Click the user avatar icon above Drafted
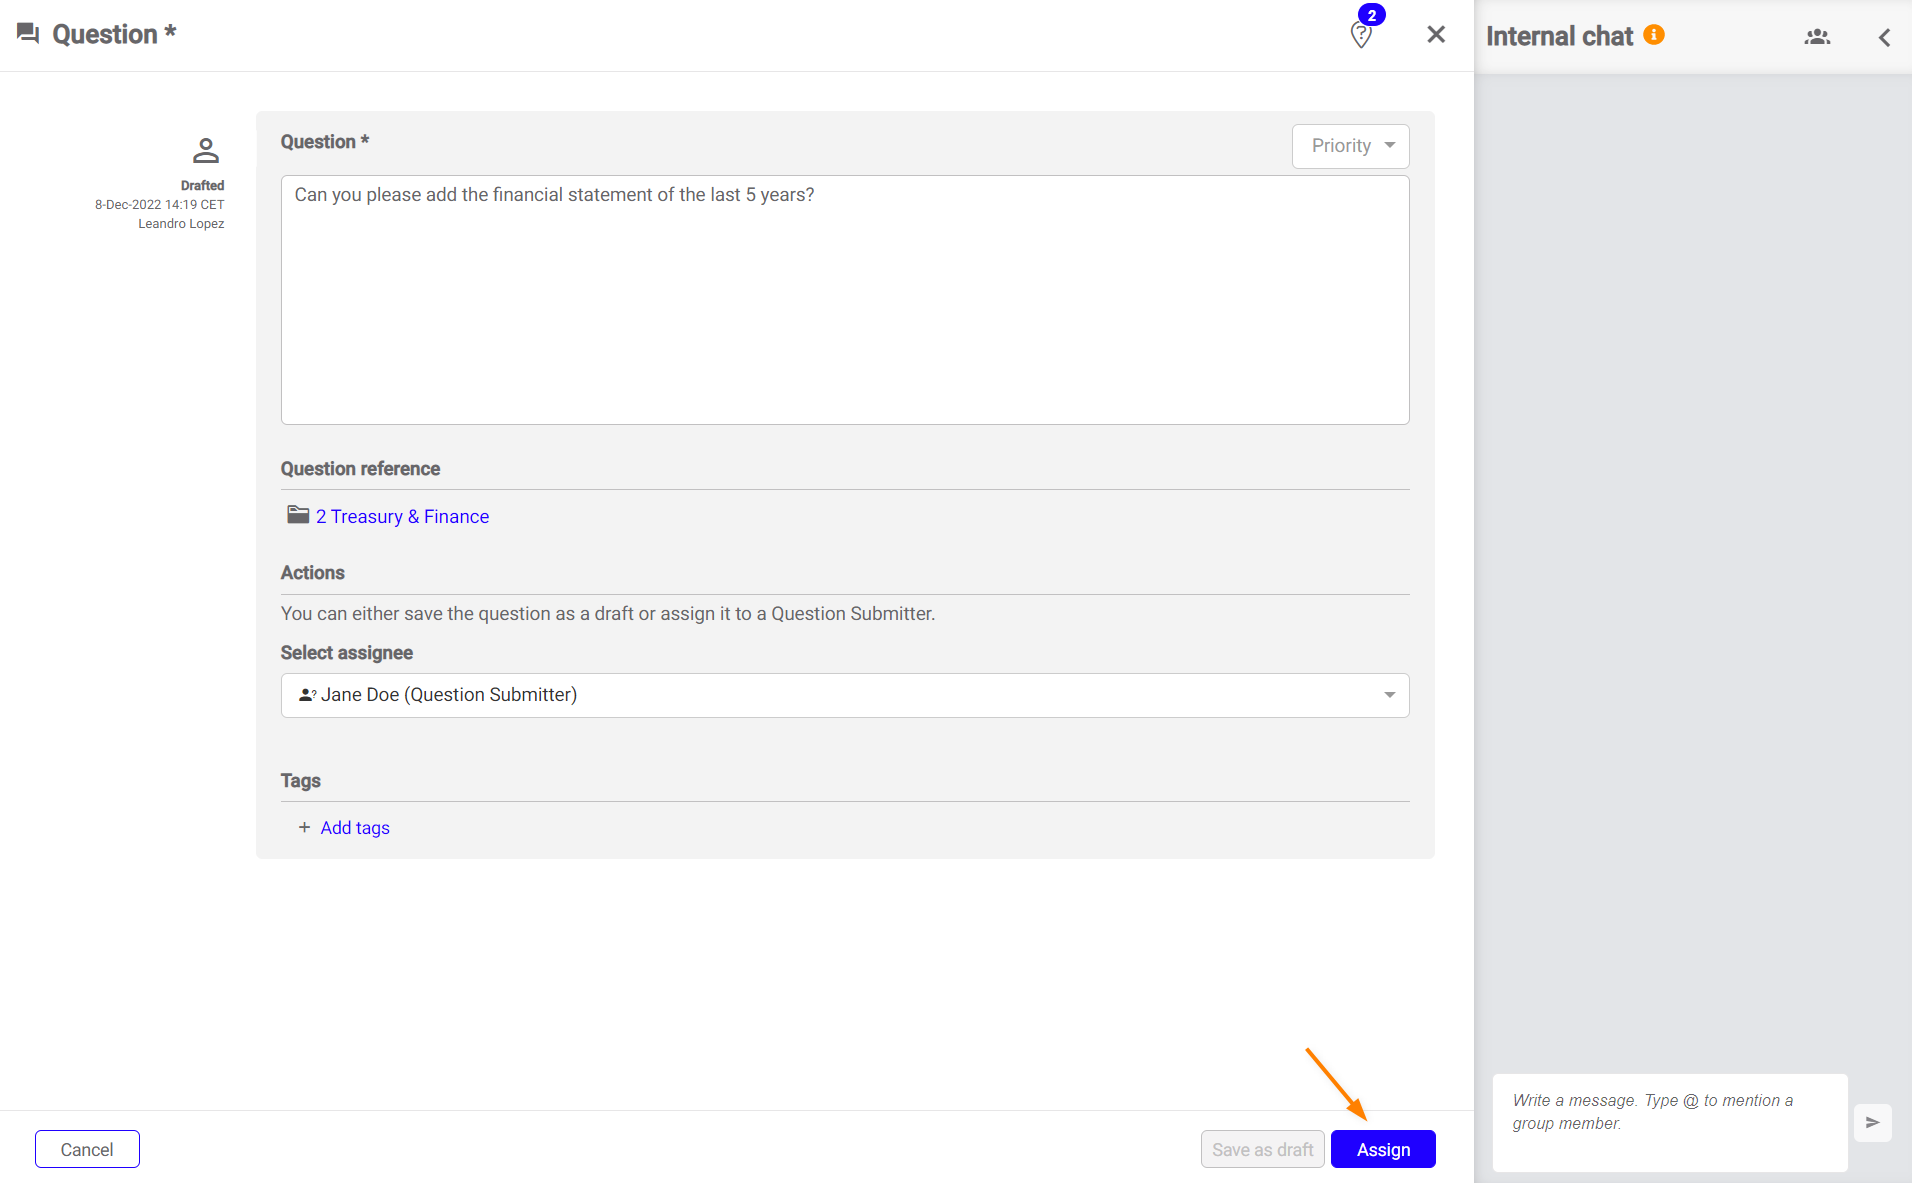This screenshot has height=1183, width=1912. 206,151
